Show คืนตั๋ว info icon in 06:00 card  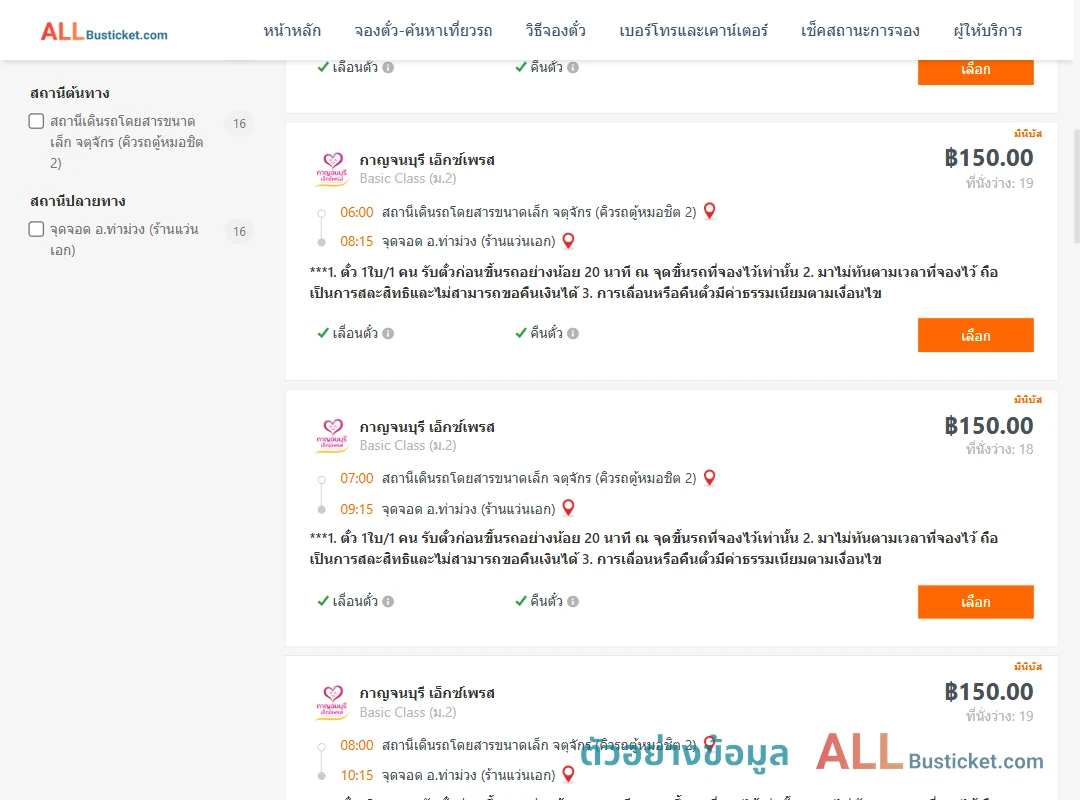click(573, 334)
